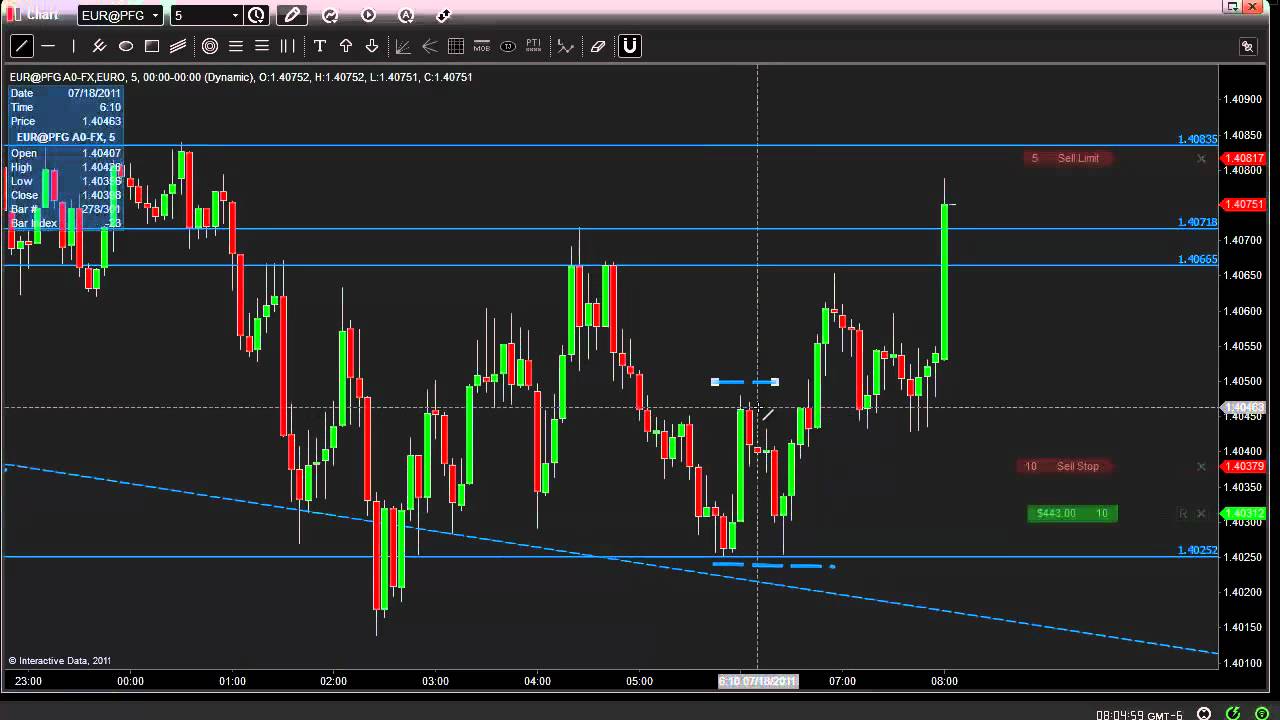Toggle the grid display icon
1280x720 pixels.
pyautogui.click(x=456, y=46)
